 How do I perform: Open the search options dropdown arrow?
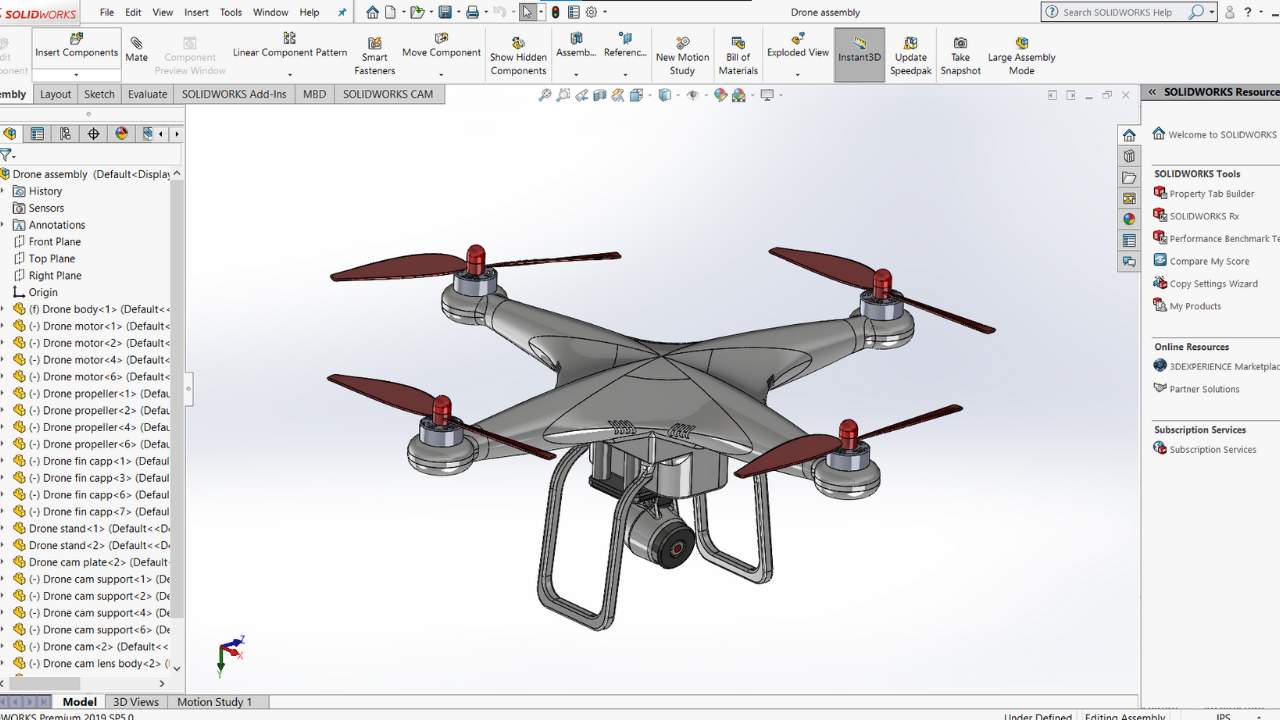pyautogui.click(x=1212, y=12)
